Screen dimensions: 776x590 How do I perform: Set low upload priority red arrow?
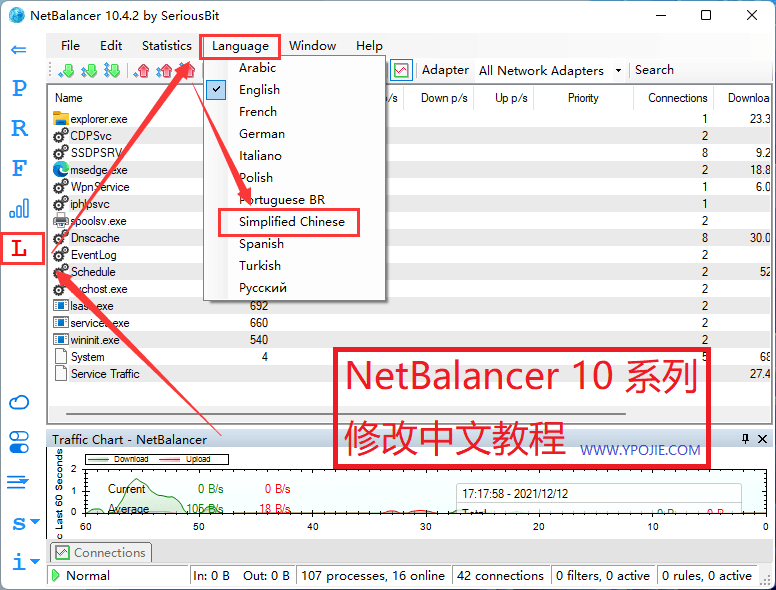coord(142,71)
